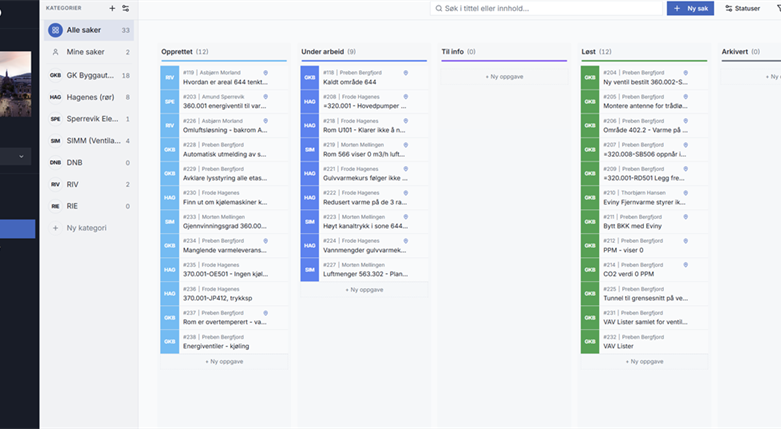Open case #203 360.001 energiventil
The height and width of the screenshot is (429, 781).
pos(224,101)
